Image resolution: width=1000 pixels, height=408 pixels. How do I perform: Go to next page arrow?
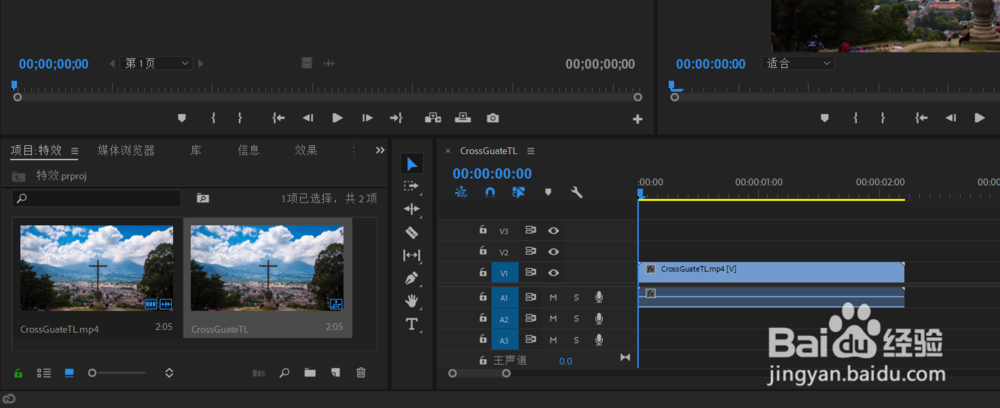coord(201,64)
